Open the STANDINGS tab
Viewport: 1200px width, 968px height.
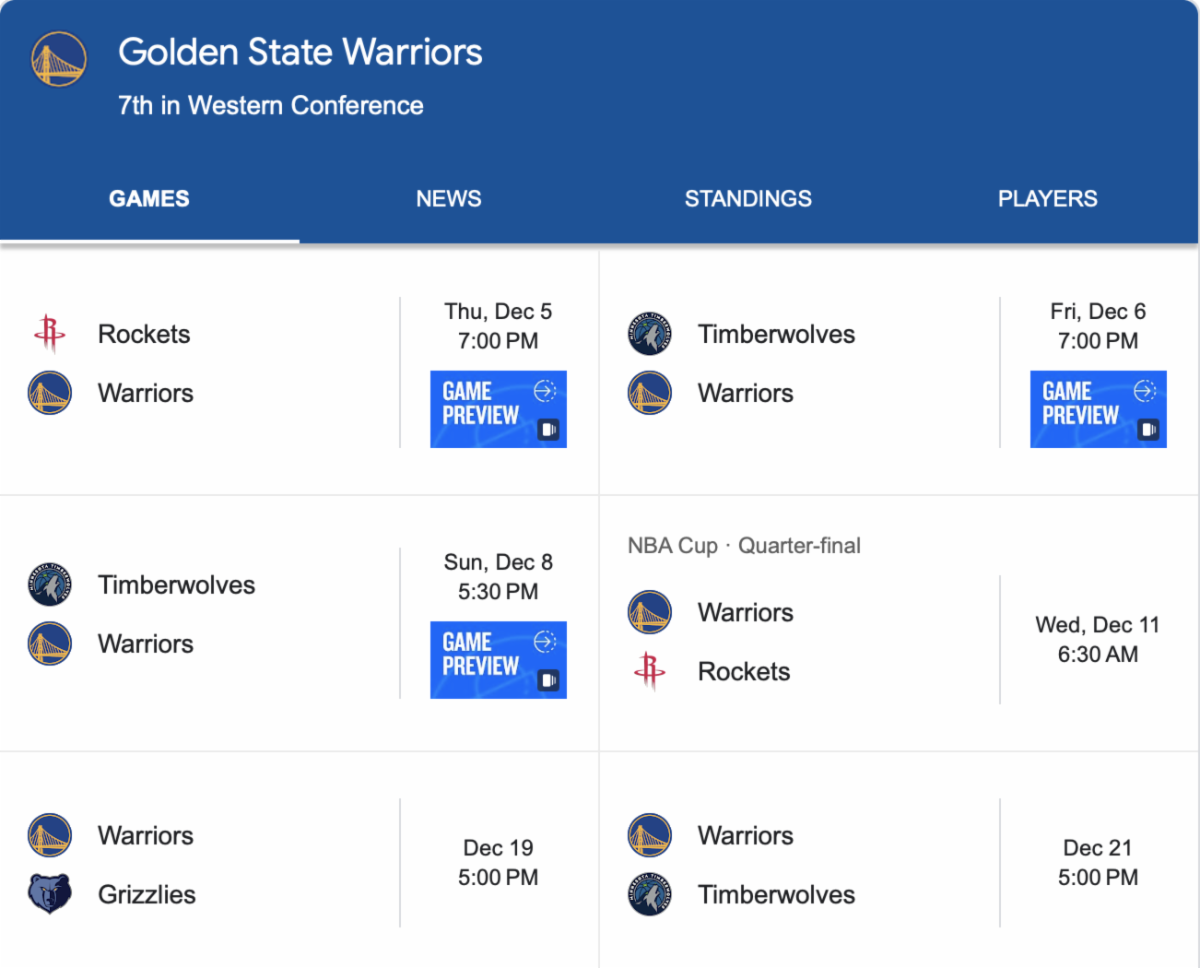pyautogui.click(x=748, y=199)
